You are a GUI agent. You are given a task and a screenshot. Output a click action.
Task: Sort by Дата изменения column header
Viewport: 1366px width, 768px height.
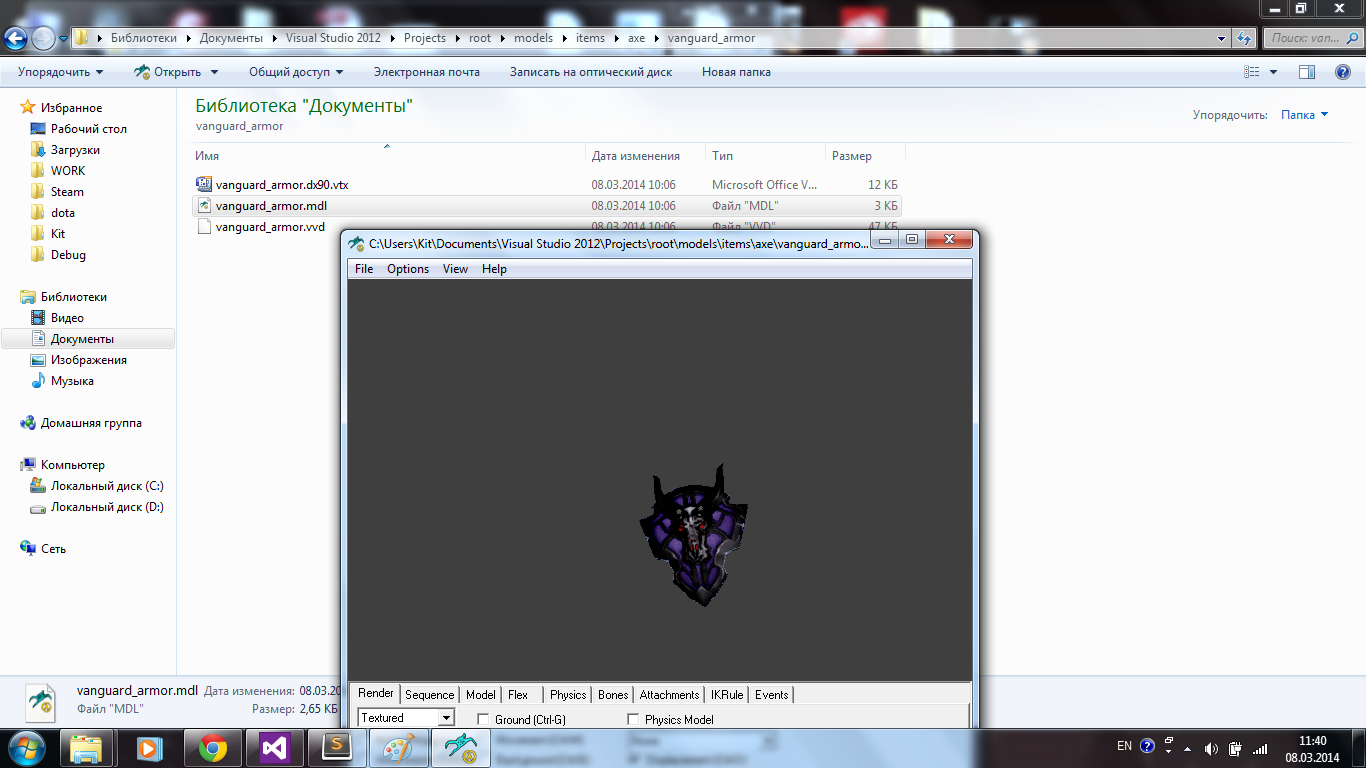click(x=645, y=156)
